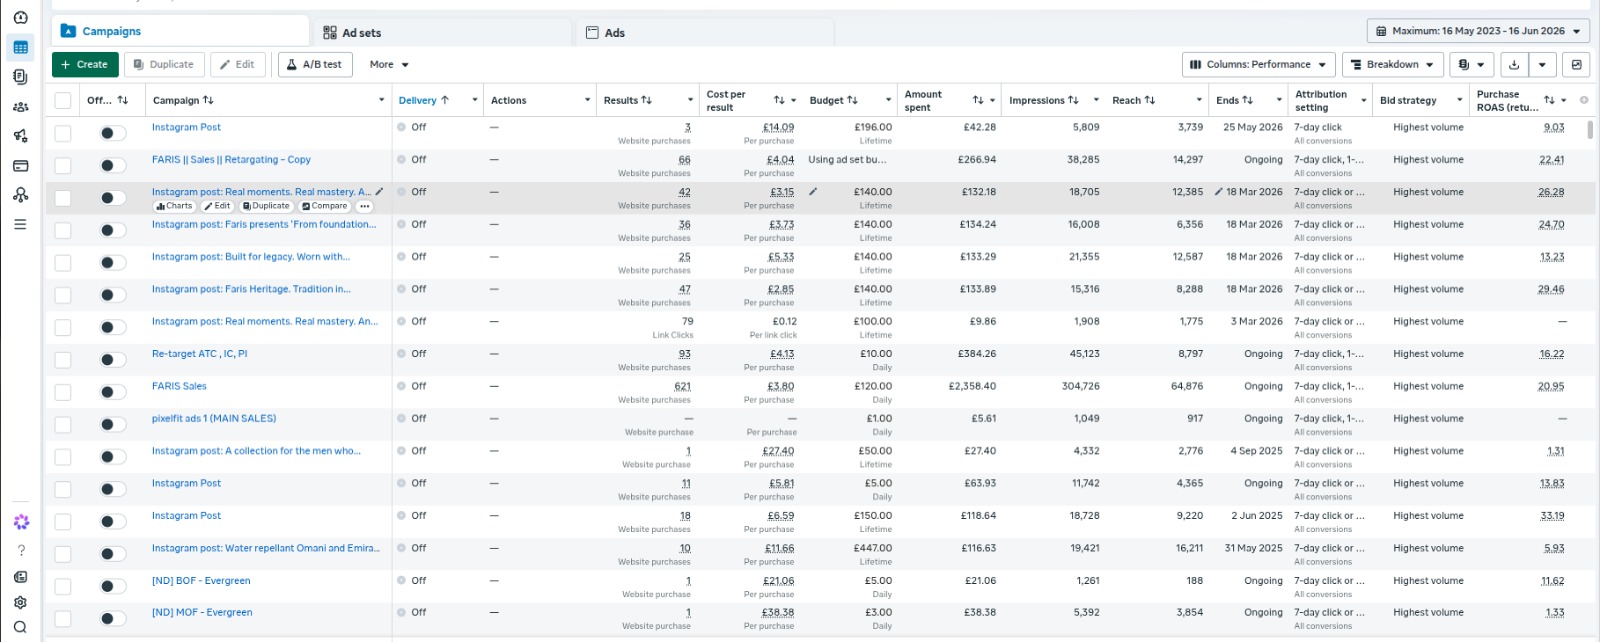Image resolution: width=1600 pixels, height=642 pixels.
Task: Open Results column header dropdown arrow
Action: 690,100
